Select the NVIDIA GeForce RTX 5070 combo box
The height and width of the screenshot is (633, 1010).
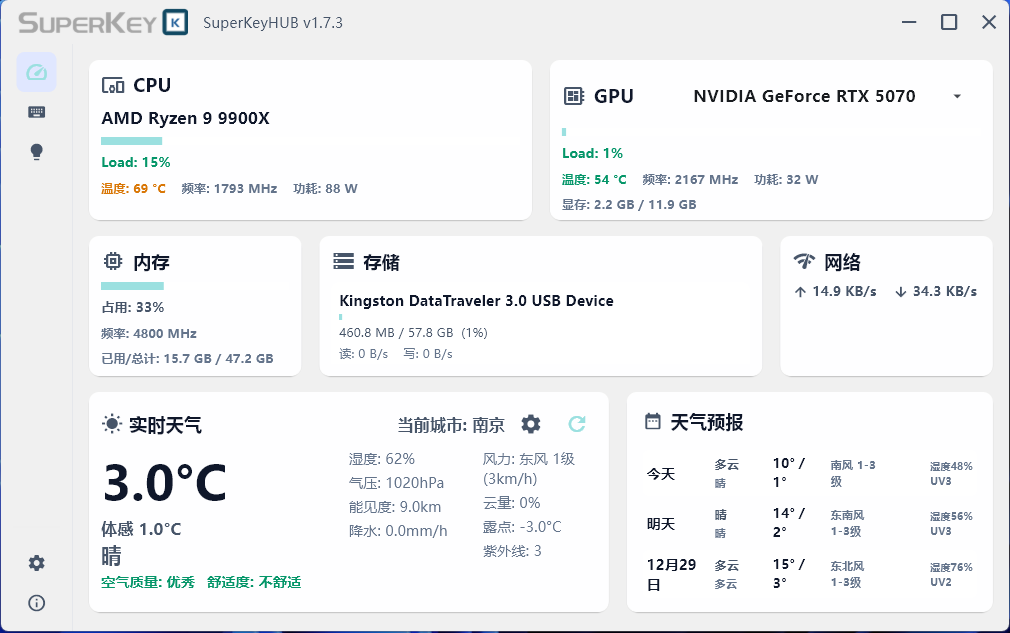(804, 97)
